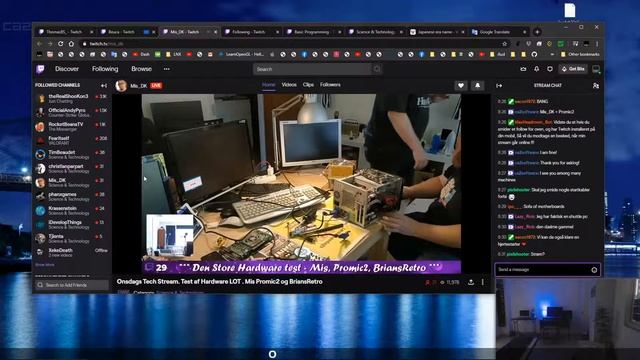Click the desktop file icon top right
Image resolution: width=640 pixels, height=360 pixels.
[x=569, y=12]
